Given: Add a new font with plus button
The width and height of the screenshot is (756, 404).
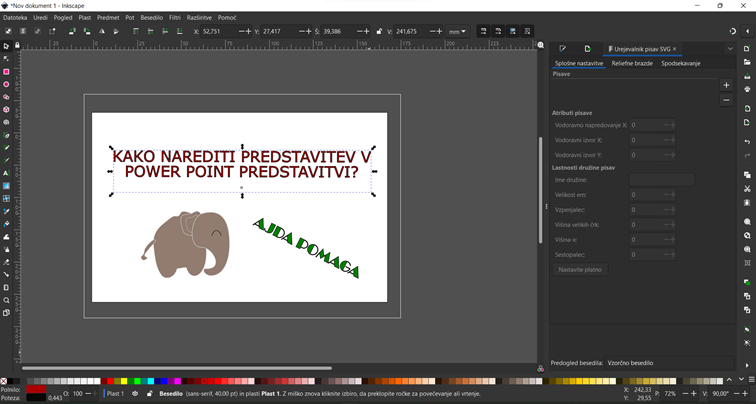Looking at the screenshot, I should pyautogui.click(x=726, y=85).
